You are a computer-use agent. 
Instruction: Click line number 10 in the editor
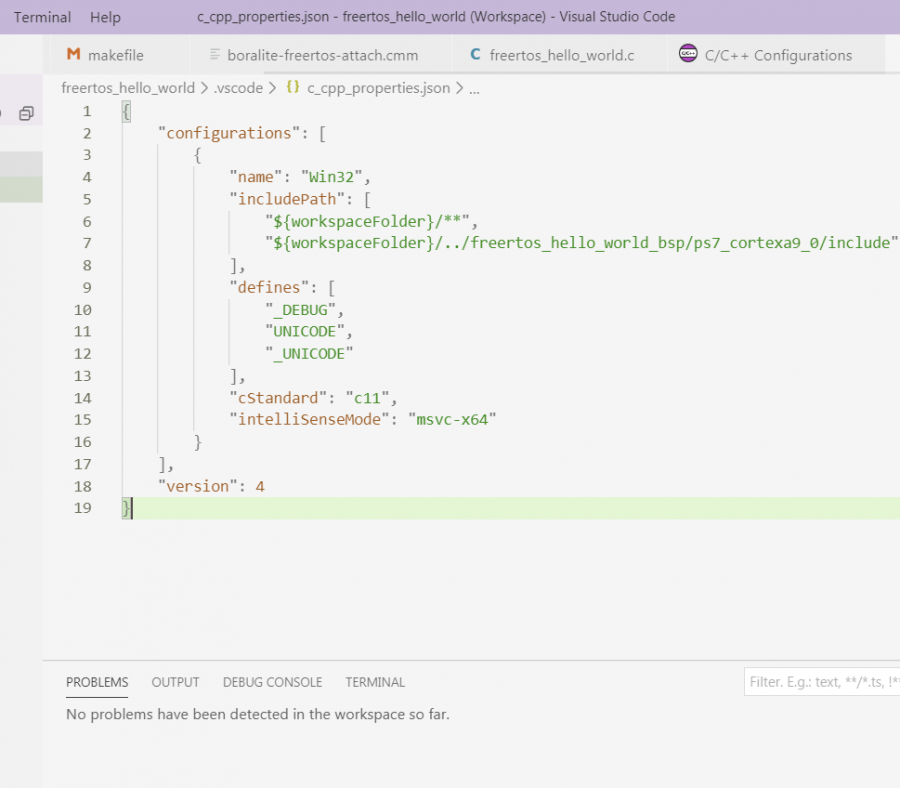(x=82, y=309)
